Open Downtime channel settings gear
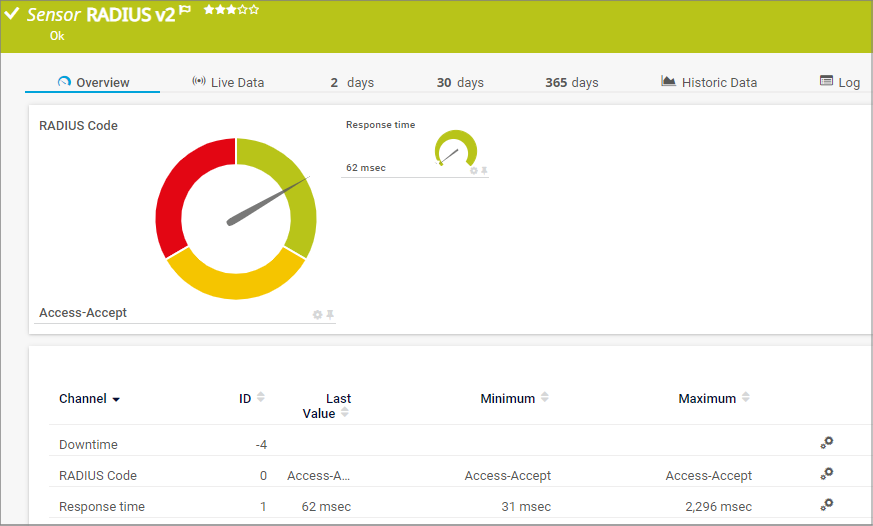The width and height of the screenshot is (873, 526). [826, 442]
